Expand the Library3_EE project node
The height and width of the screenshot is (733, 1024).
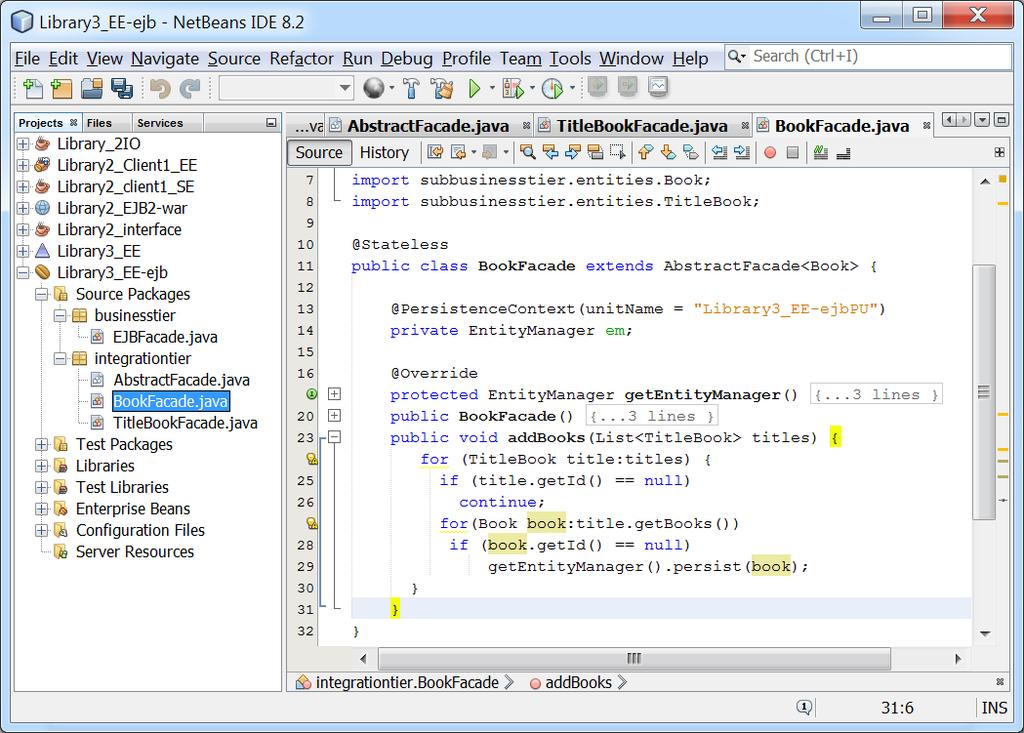23,252
